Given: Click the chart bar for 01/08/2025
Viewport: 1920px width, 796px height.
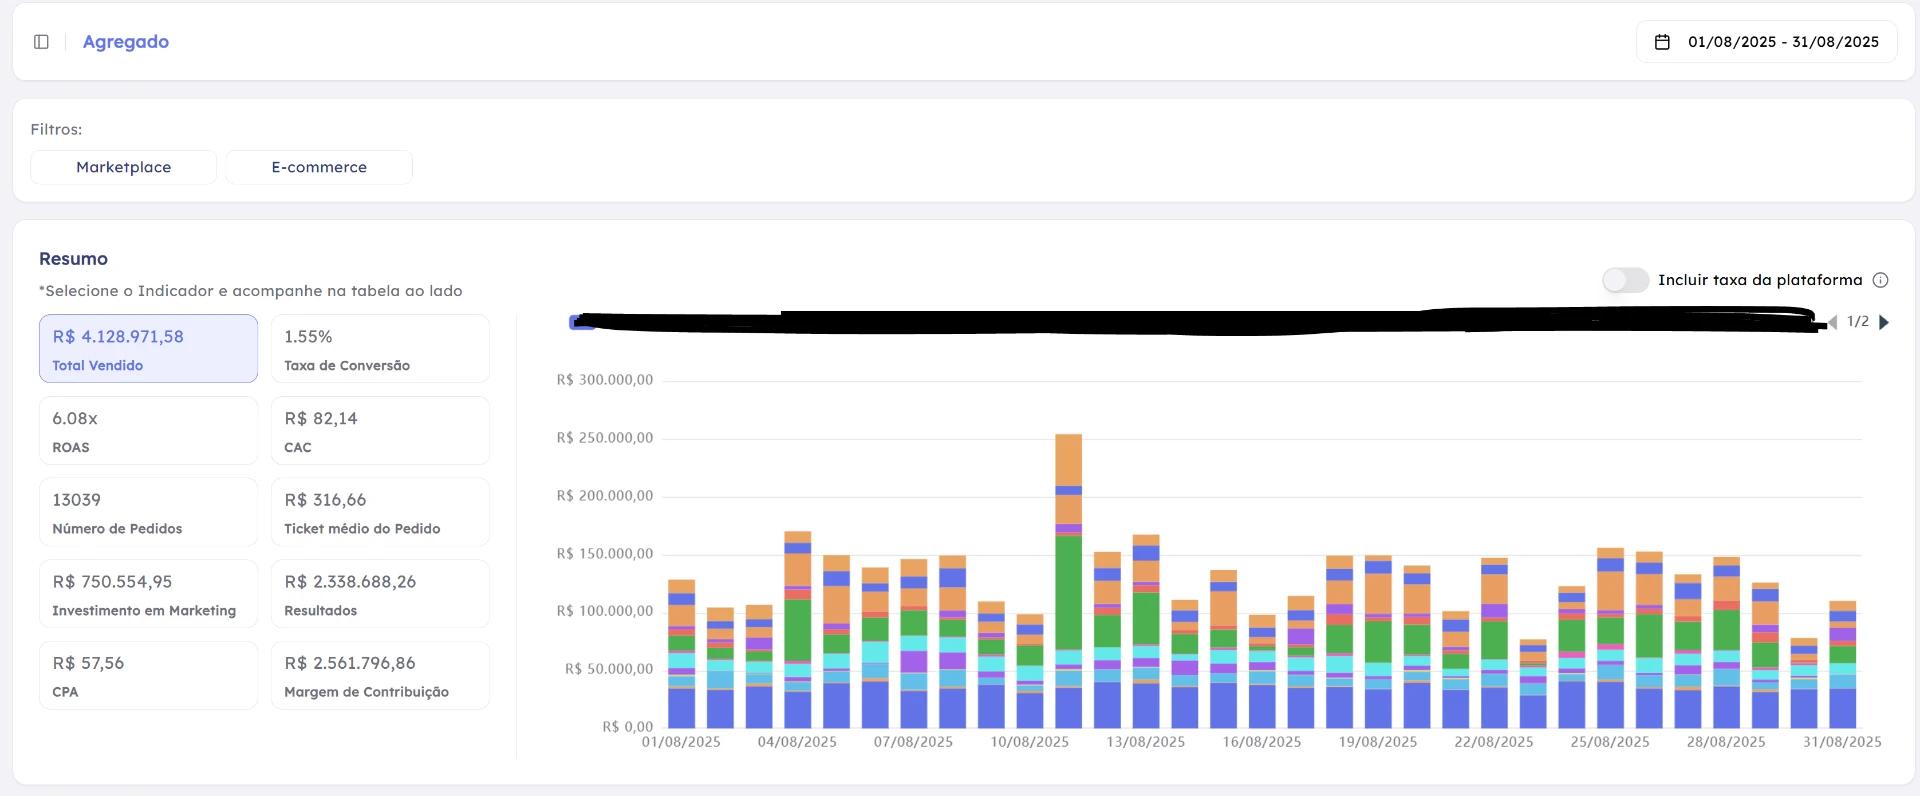Looking at the screenshot, I should (x=681, y=654).
